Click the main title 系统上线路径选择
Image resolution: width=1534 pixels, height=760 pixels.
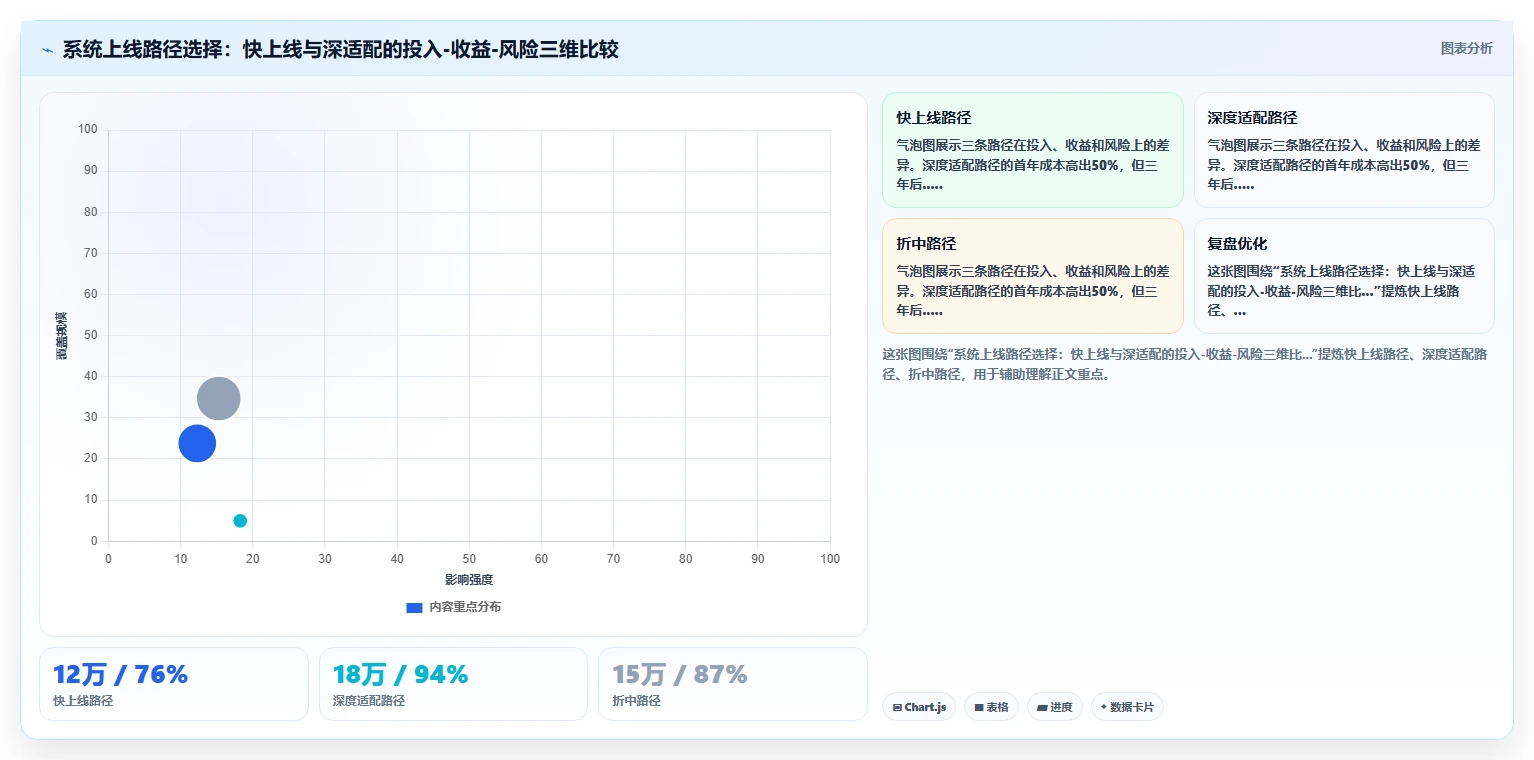click(x=340, y=49)
